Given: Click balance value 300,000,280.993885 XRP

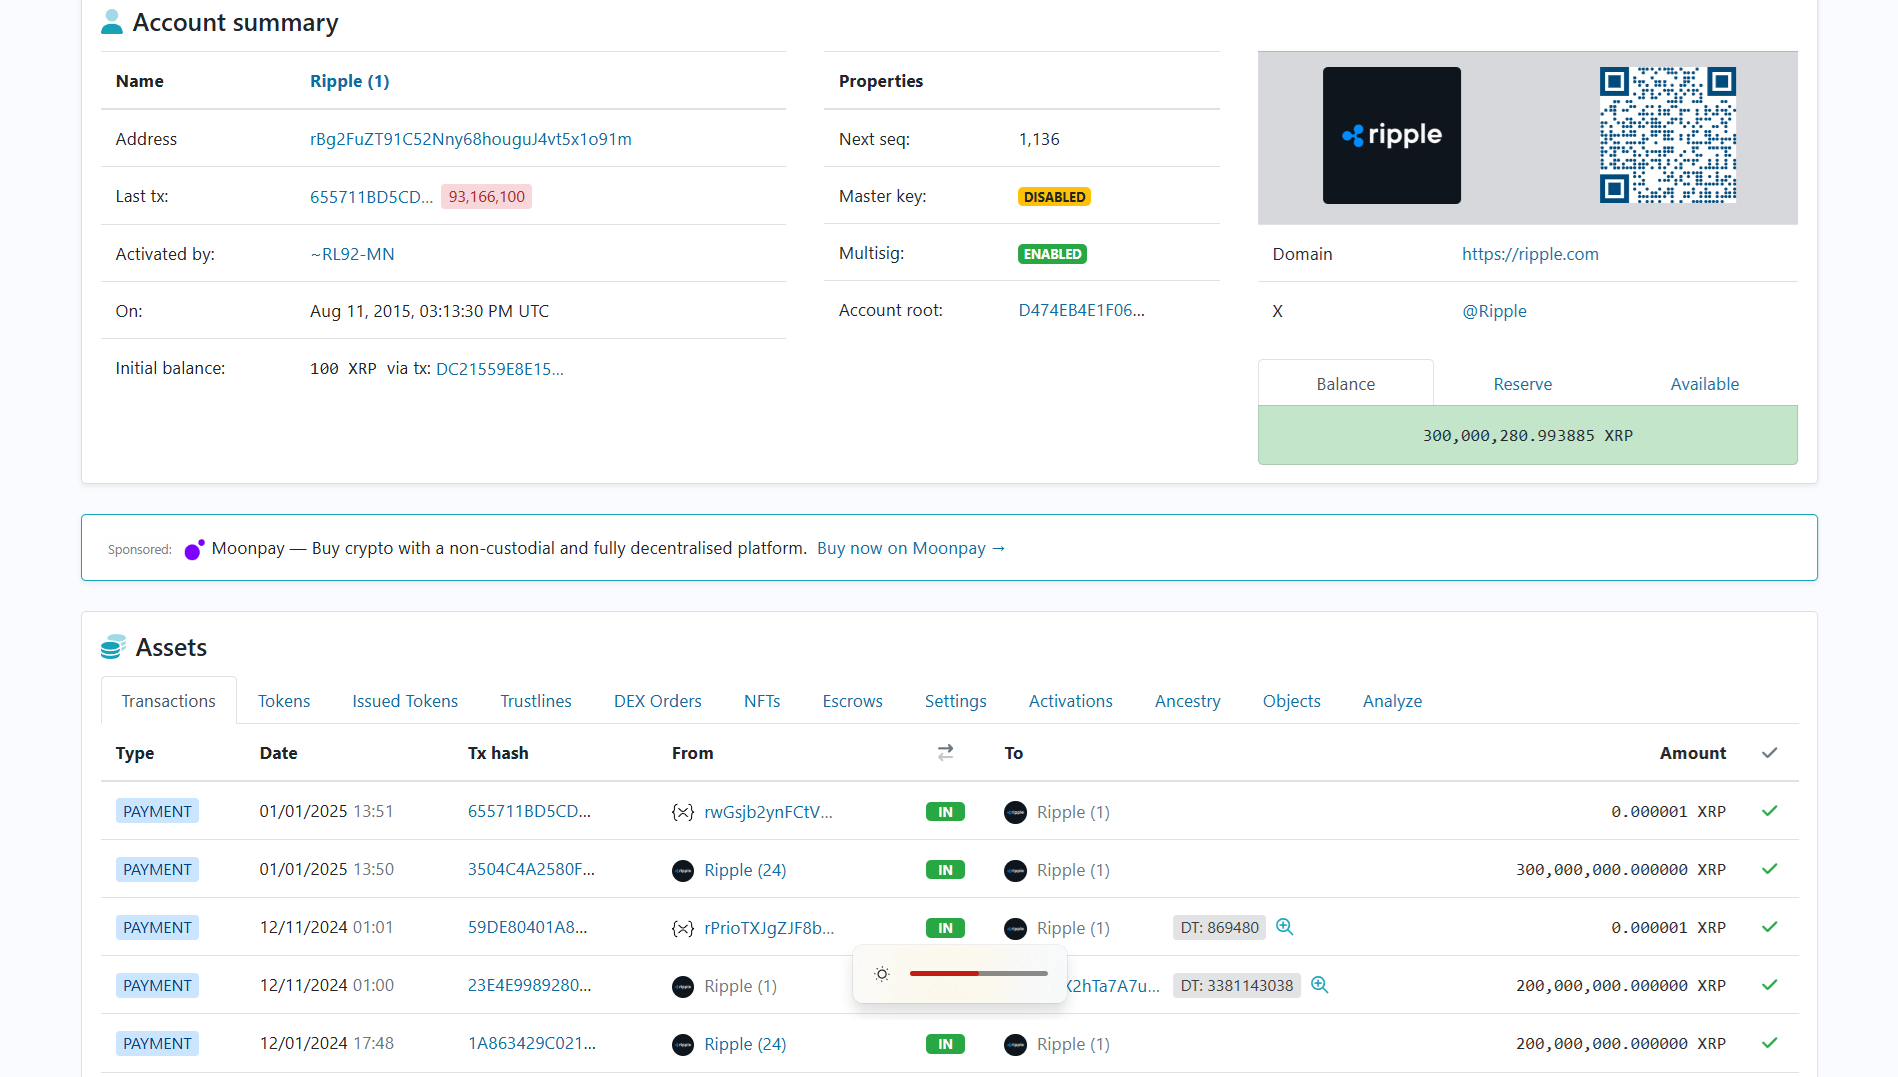Looking at the screenshot, I should click(x=1528, y=436).
